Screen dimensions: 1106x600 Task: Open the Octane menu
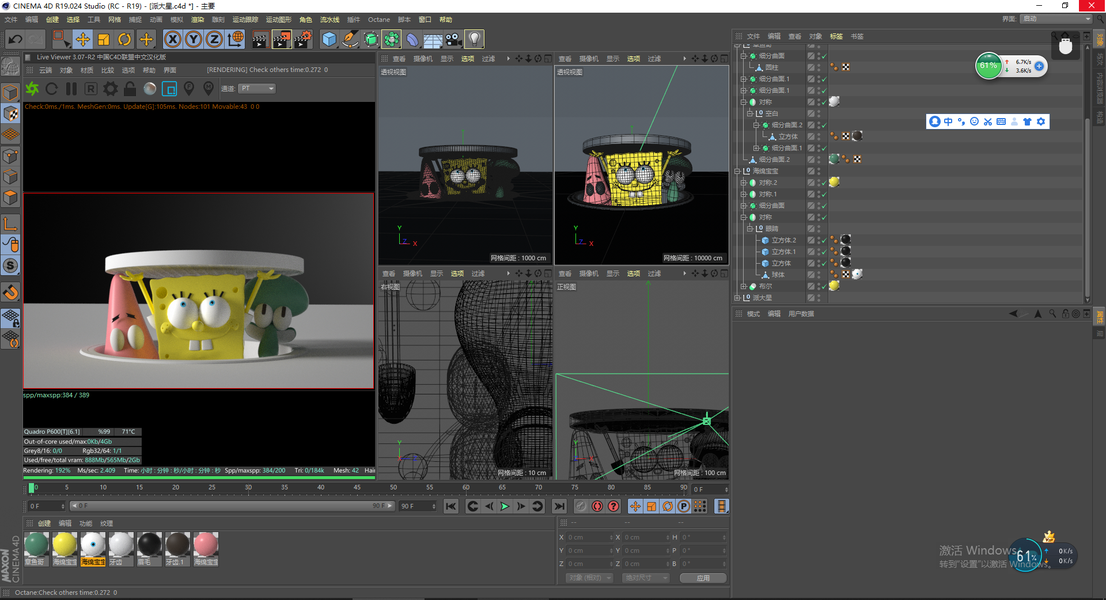(379, 20)
